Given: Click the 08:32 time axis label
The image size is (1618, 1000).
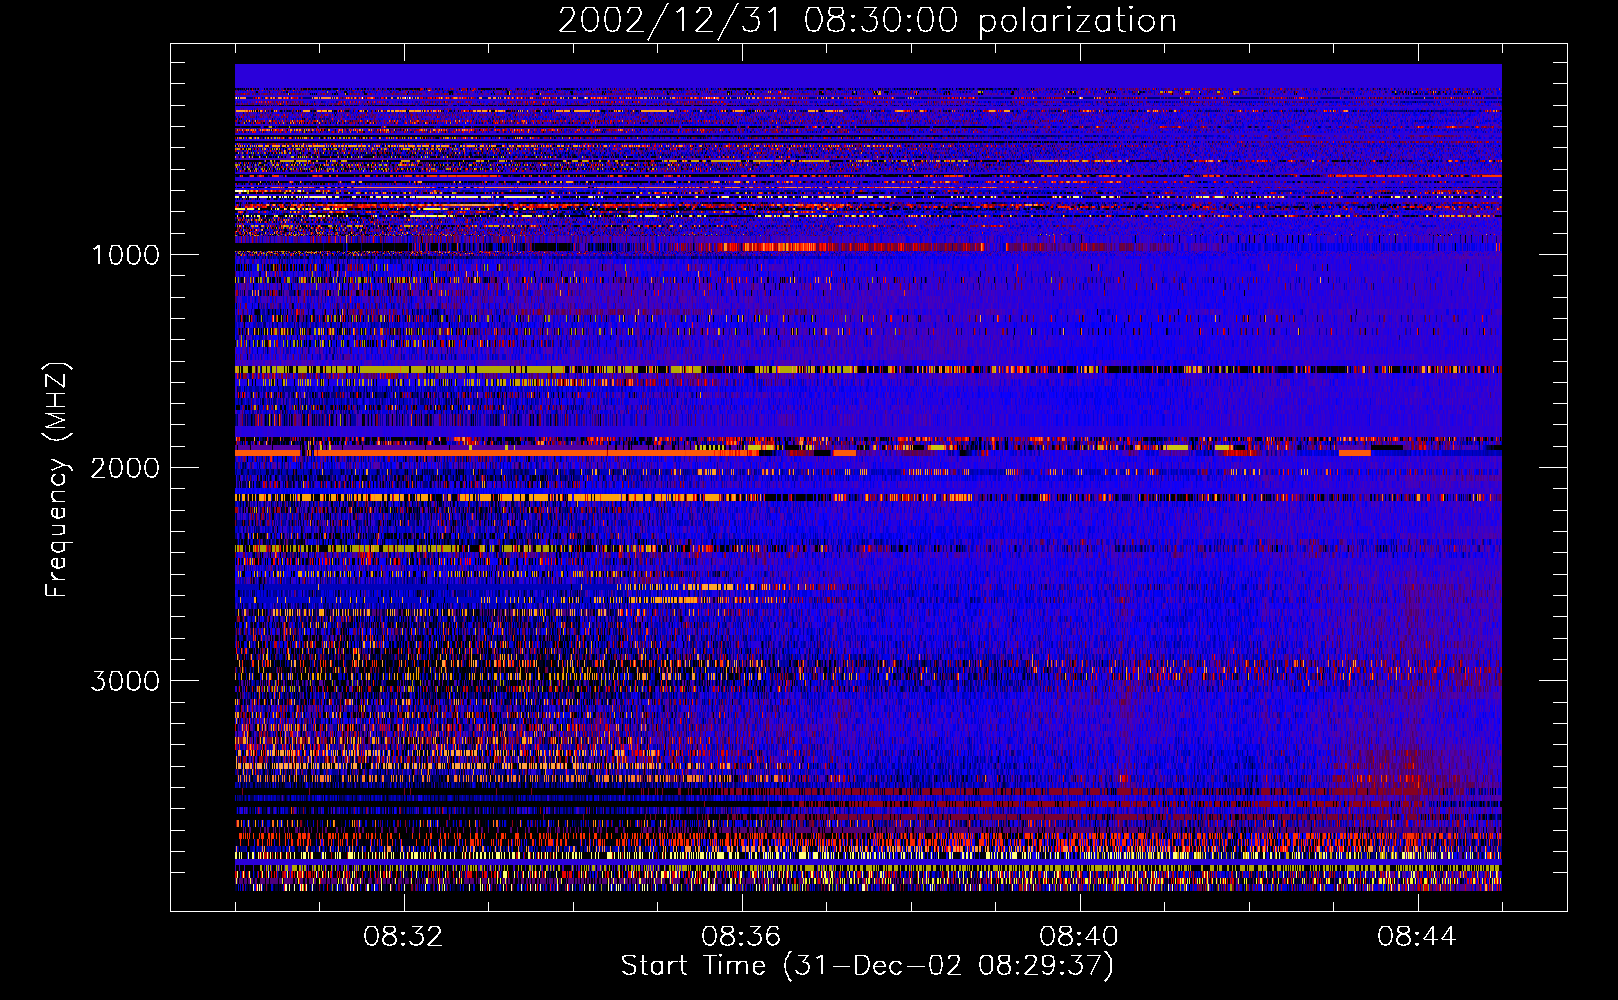Looking at the screenshot, I should (404, 937).
